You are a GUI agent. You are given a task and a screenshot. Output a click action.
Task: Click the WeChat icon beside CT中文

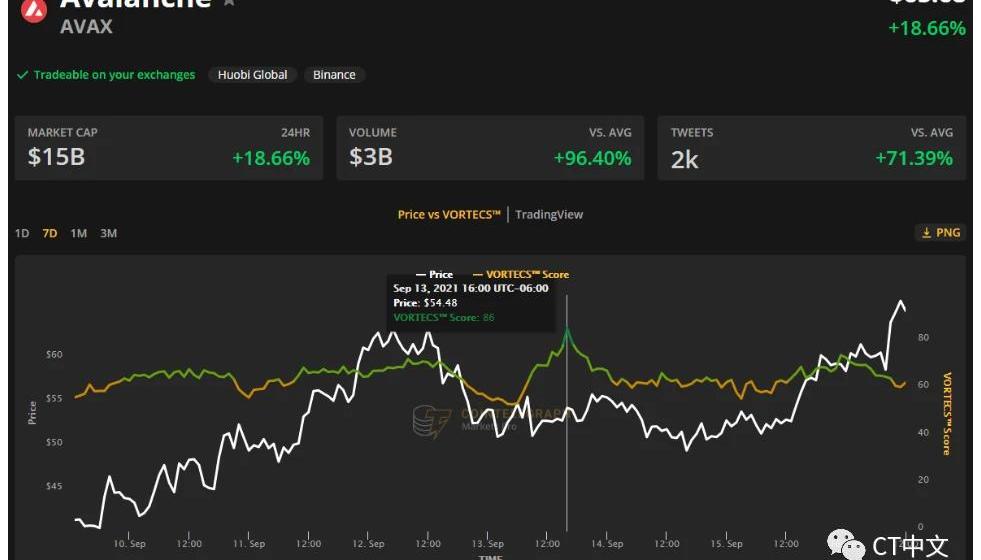coord(851,545)
